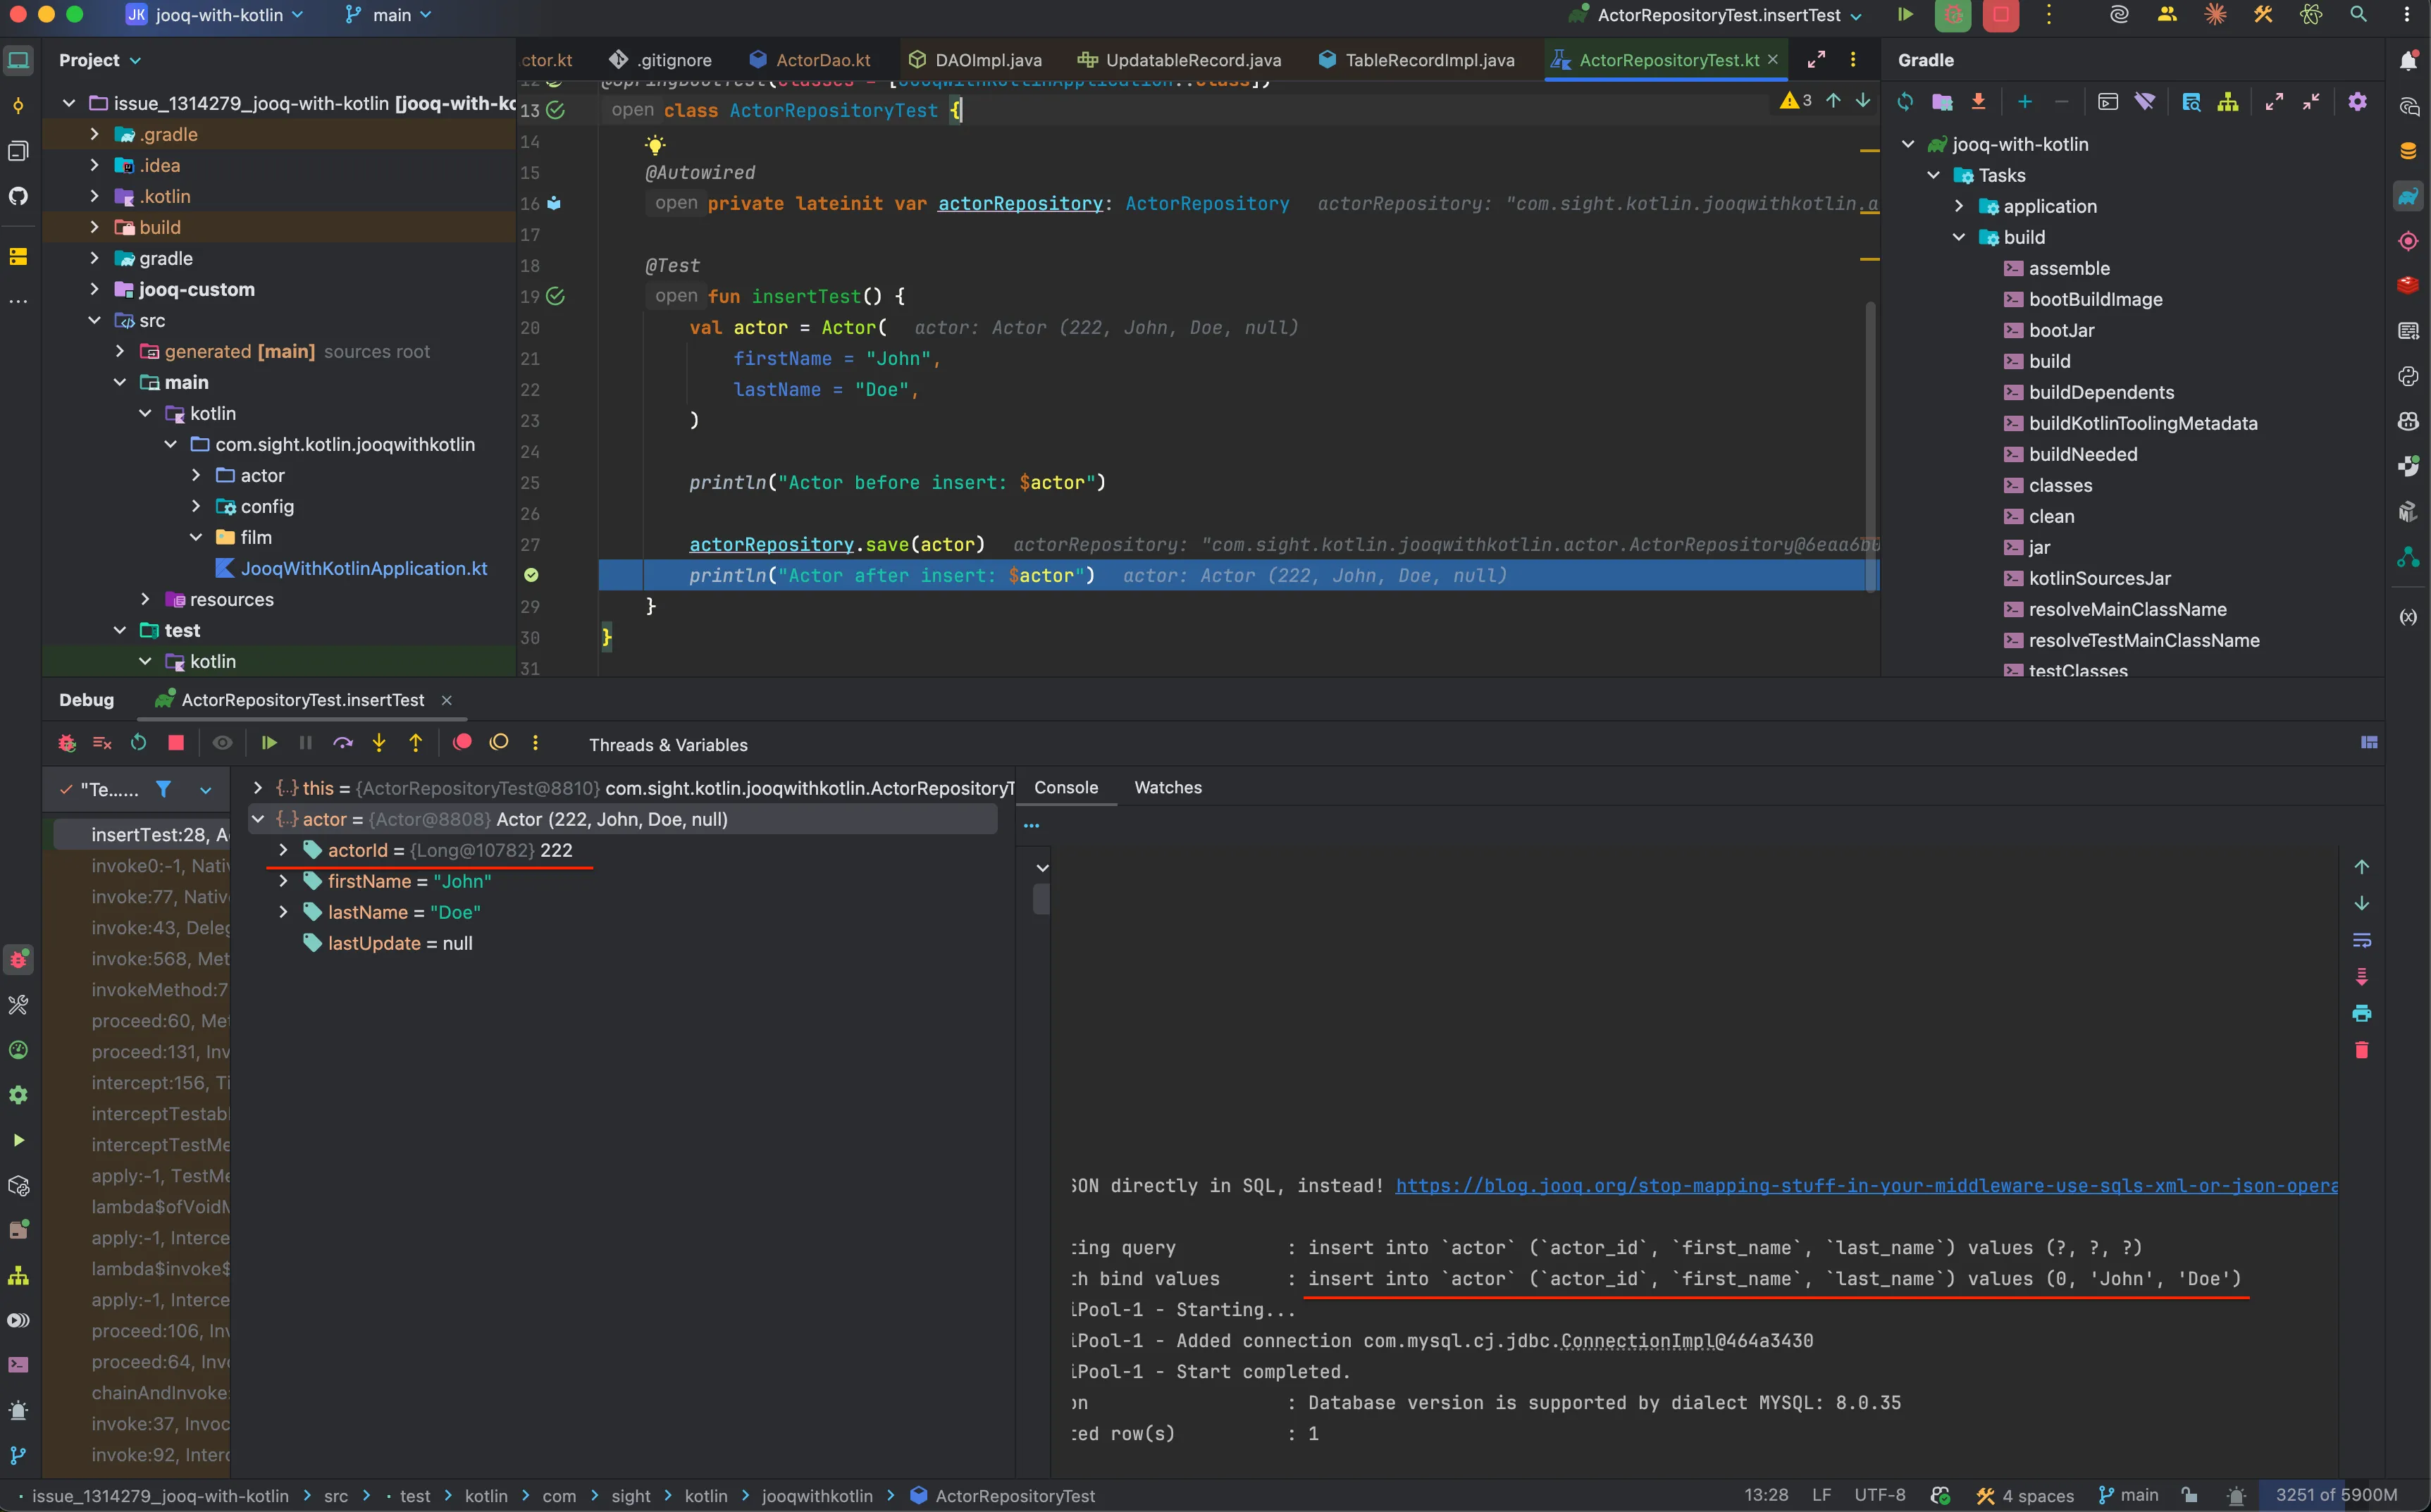Viewport: 2431px width, 1512px height.
Task: Toggle soft-wrap in console sidebar
Action: click(x=2362, y=940)
